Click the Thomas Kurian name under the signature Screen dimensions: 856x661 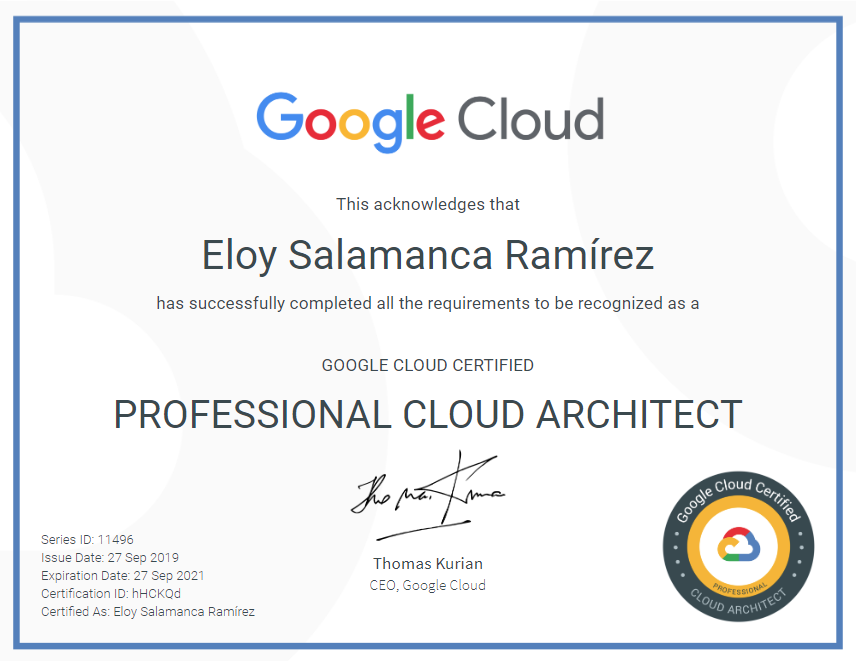coord(428,563)
